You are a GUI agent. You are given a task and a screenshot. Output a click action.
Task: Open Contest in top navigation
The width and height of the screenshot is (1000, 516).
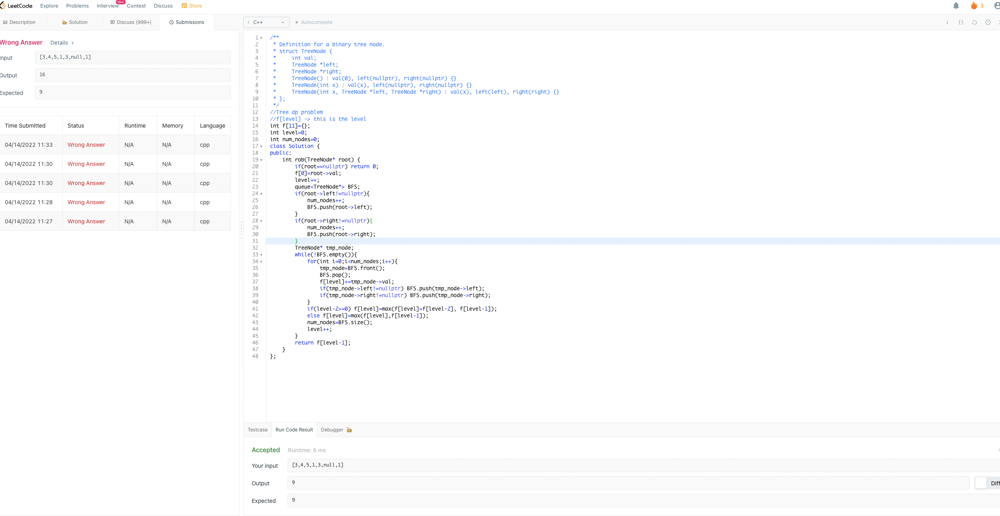(136, 6)
